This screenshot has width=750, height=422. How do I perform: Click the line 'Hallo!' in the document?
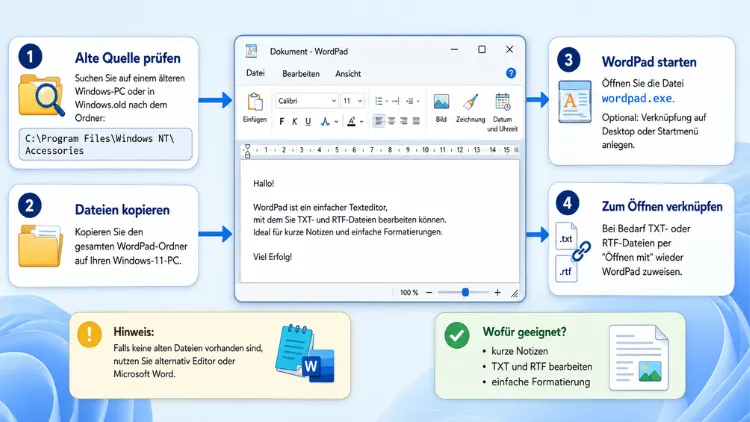click(x=264, y=183)
